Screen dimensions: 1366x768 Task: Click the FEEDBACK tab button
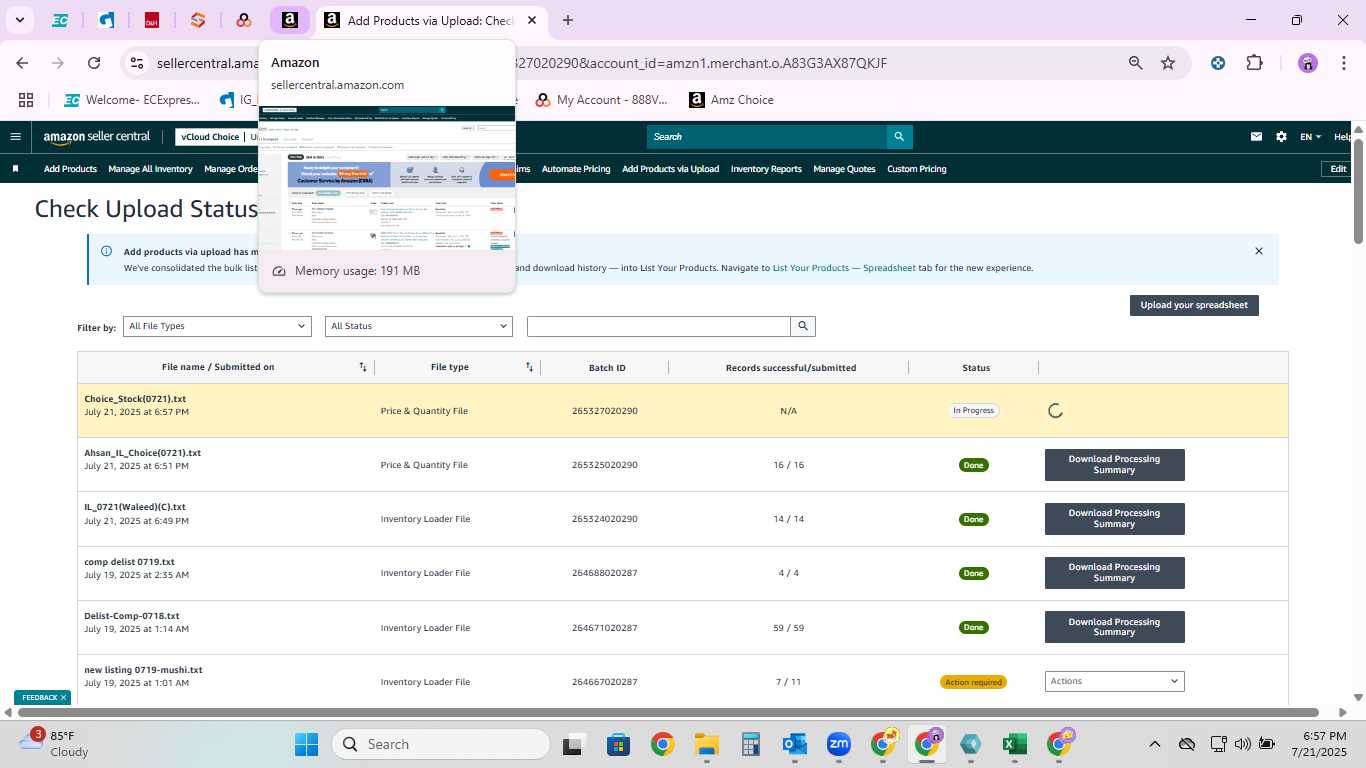coord(42,697)
